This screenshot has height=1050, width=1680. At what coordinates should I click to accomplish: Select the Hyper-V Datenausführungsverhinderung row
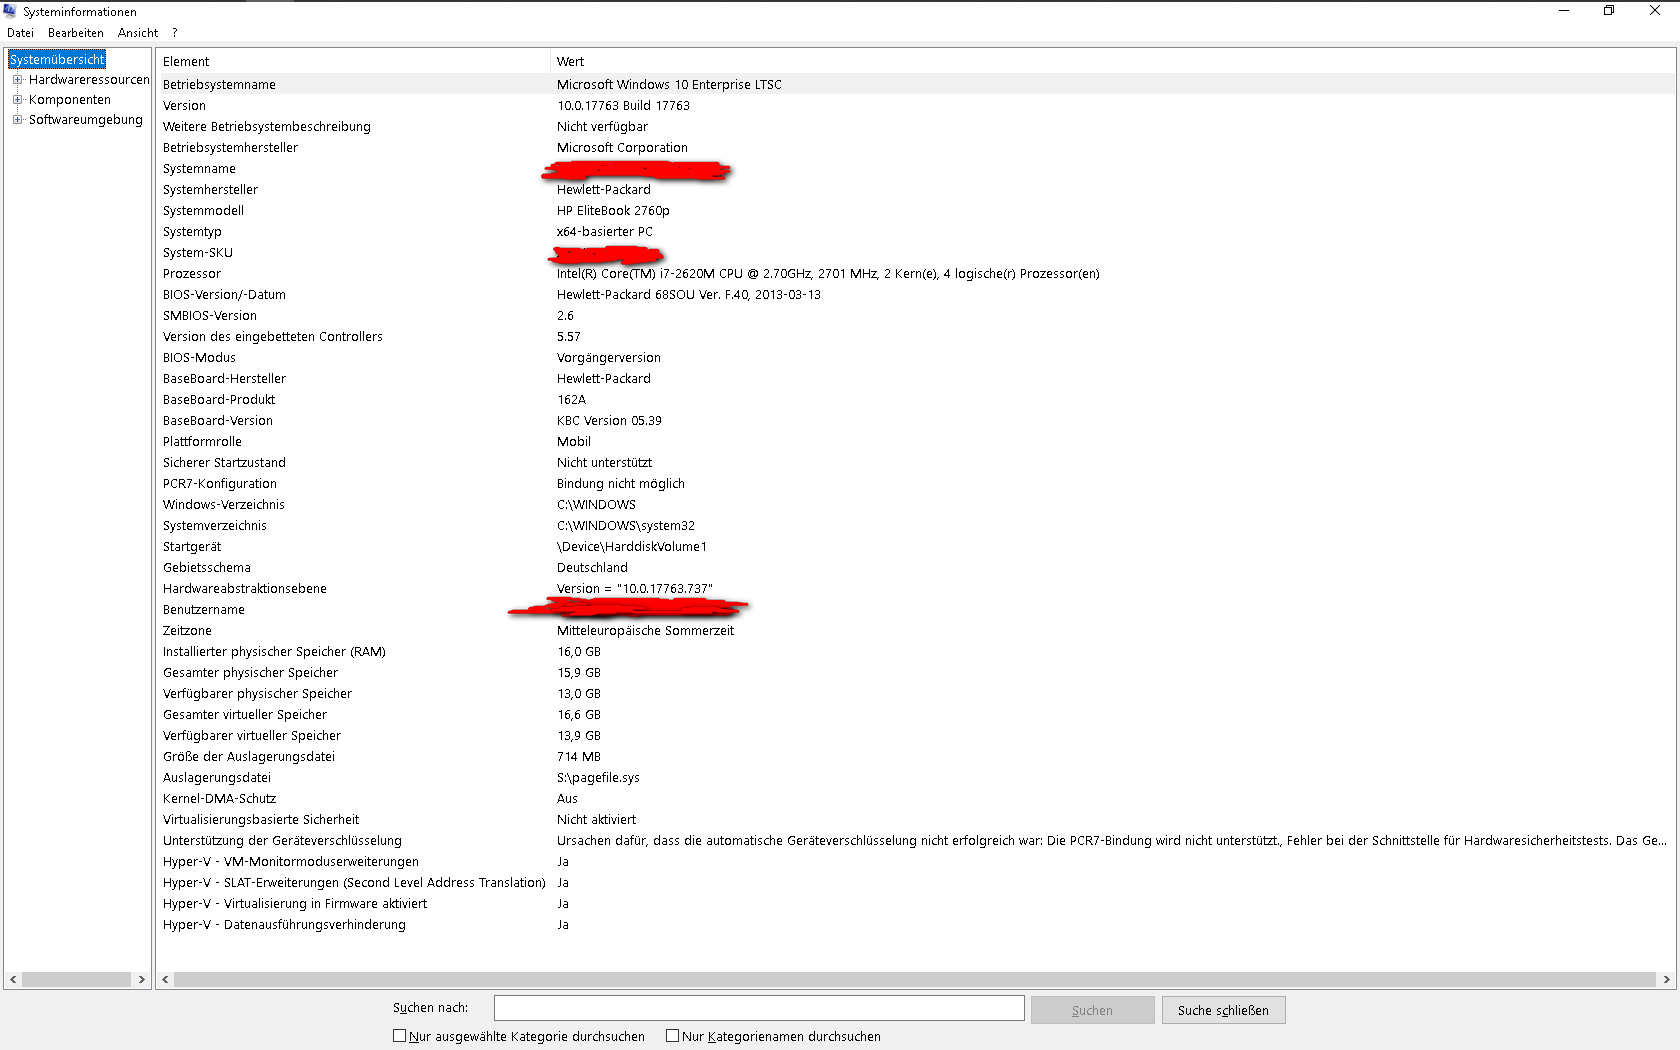click(x=915, y=925)
